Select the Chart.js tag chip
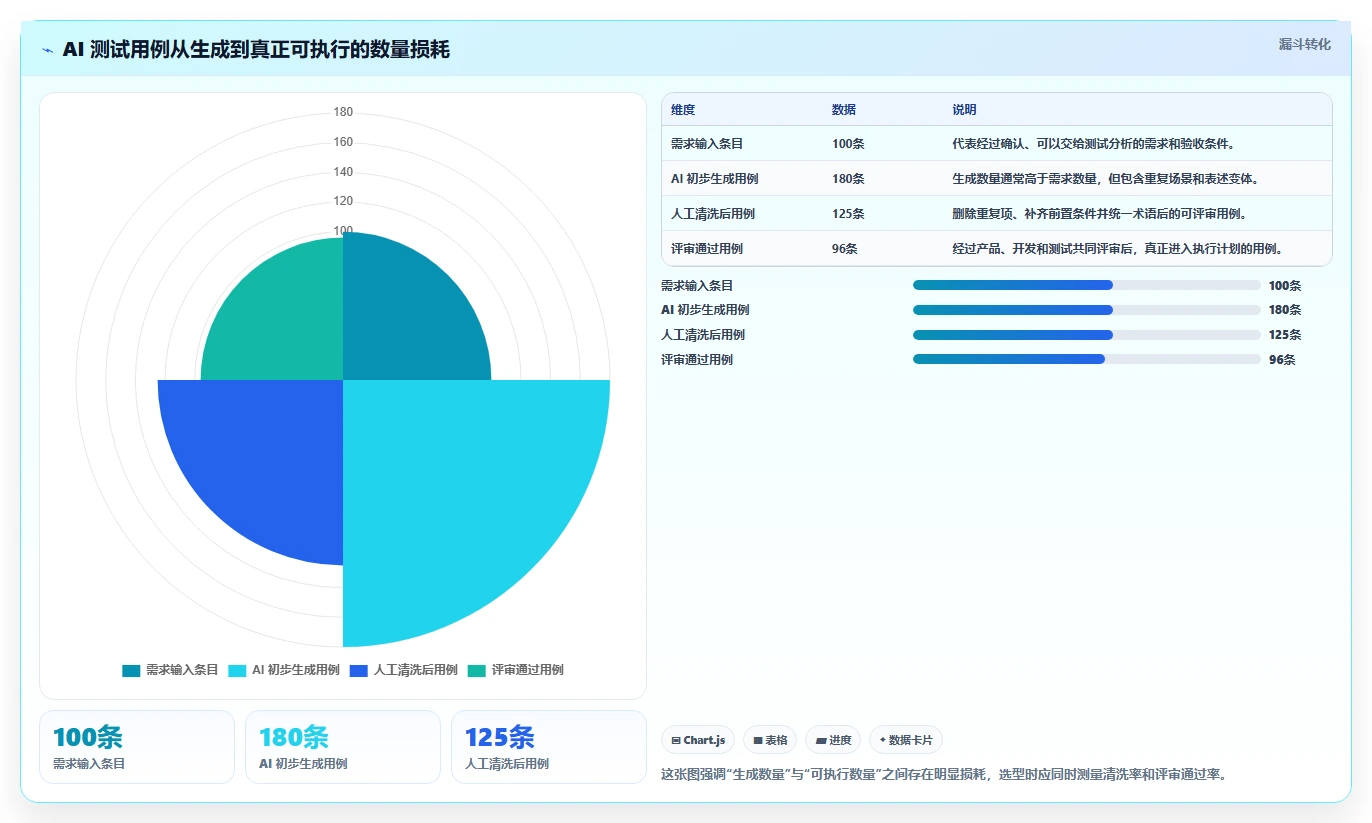The image size is (1372, 823). pyautogui.click(x=698, y=740)
